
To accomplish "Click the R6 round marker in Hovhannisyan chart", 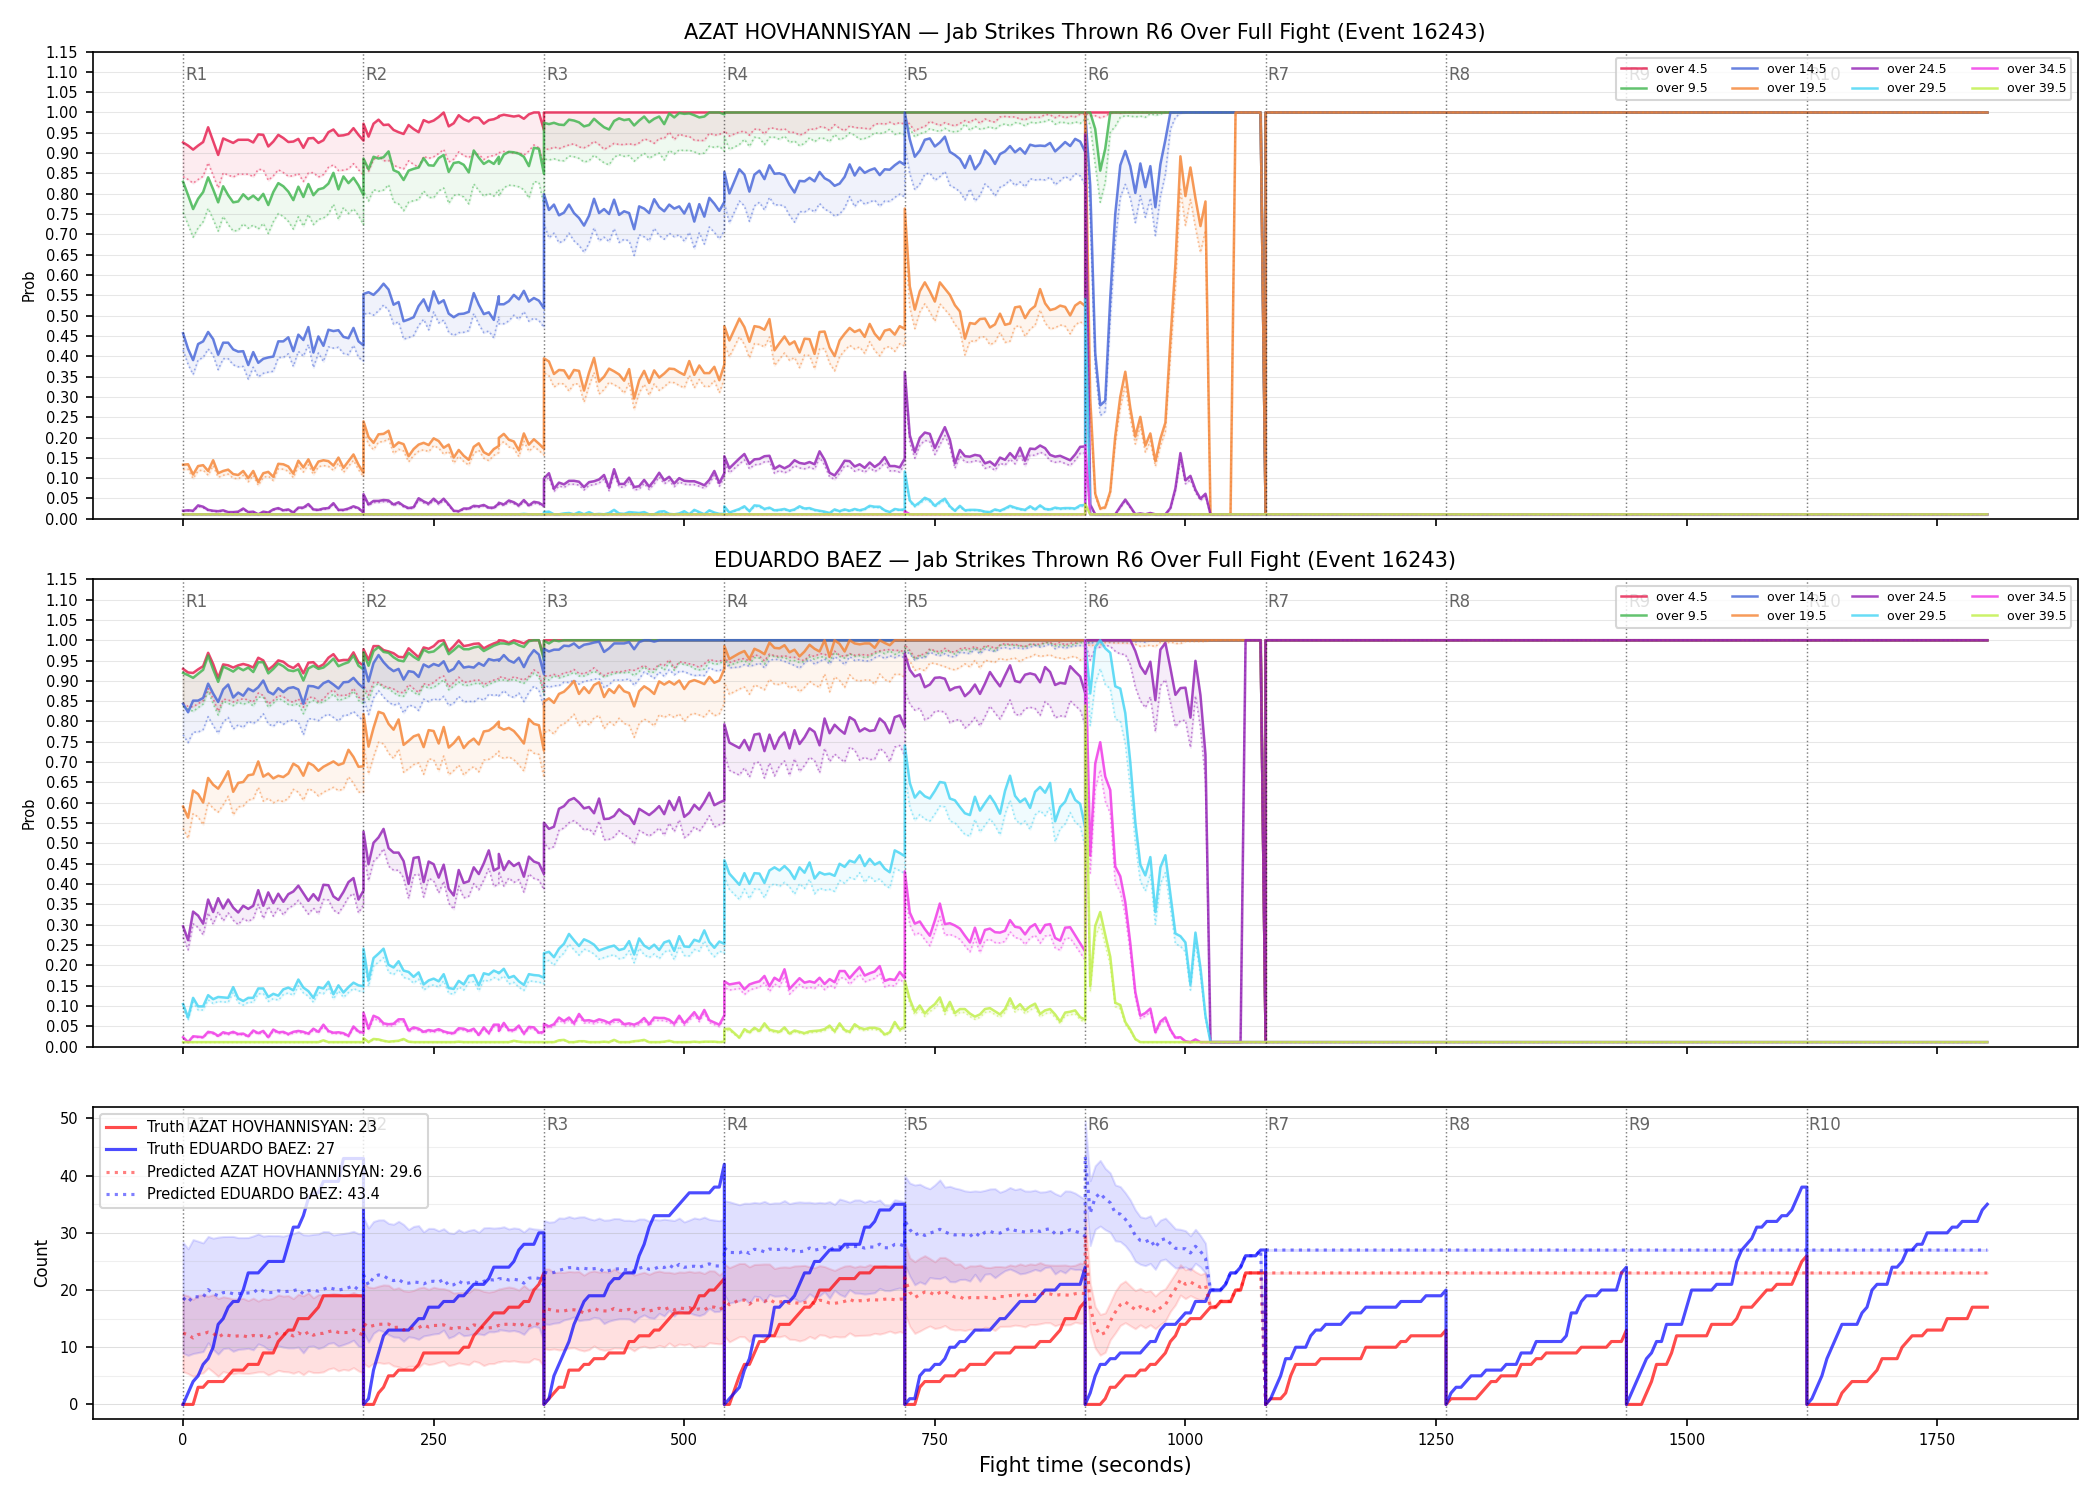I will tap(1098, 74).
